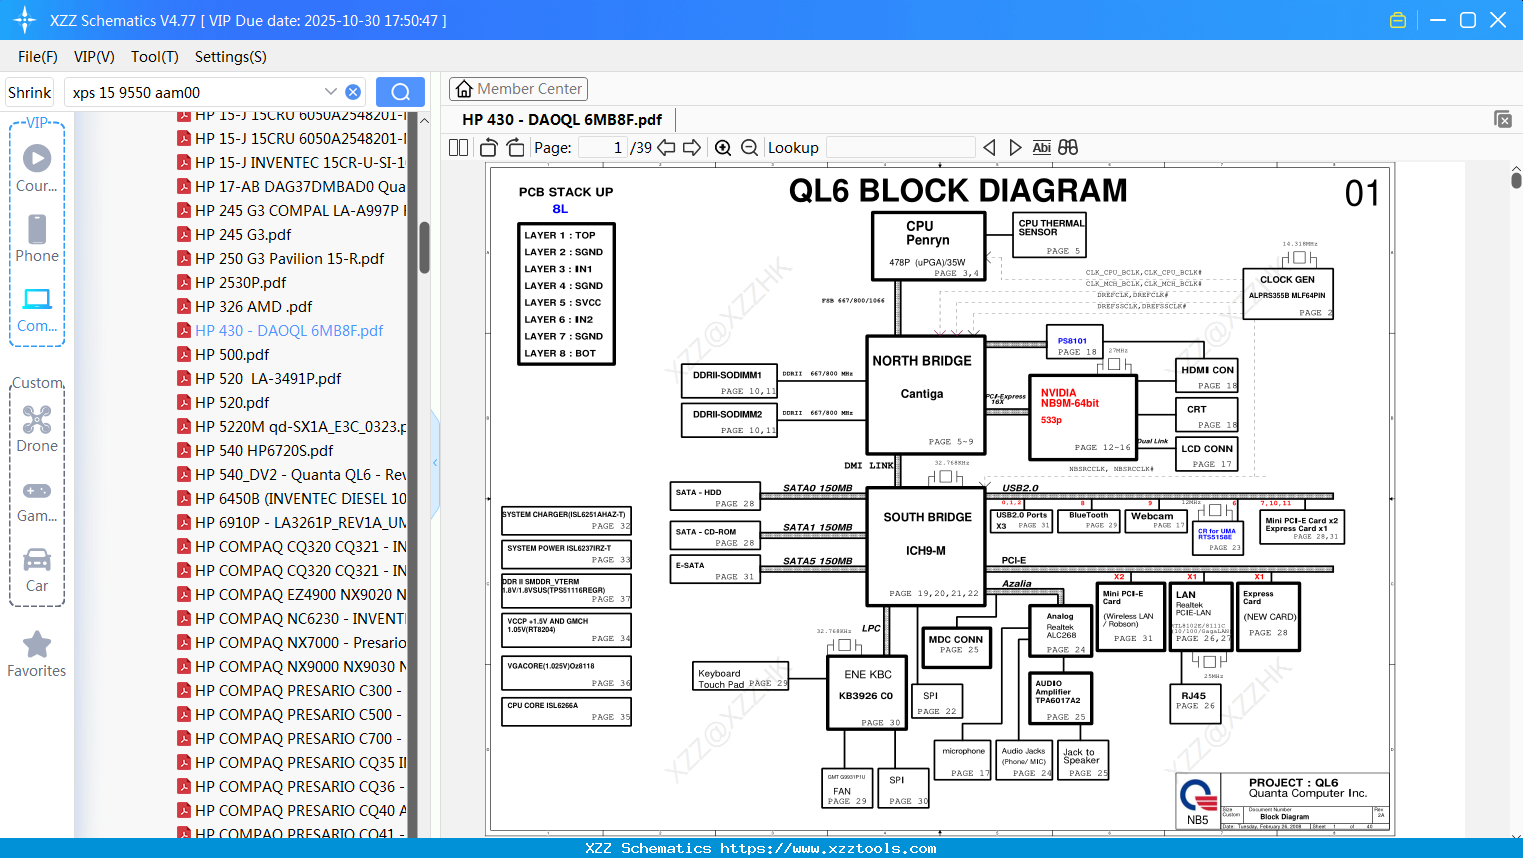Find previous lookup match triangle
The image size is (1523, 858).
990,148
